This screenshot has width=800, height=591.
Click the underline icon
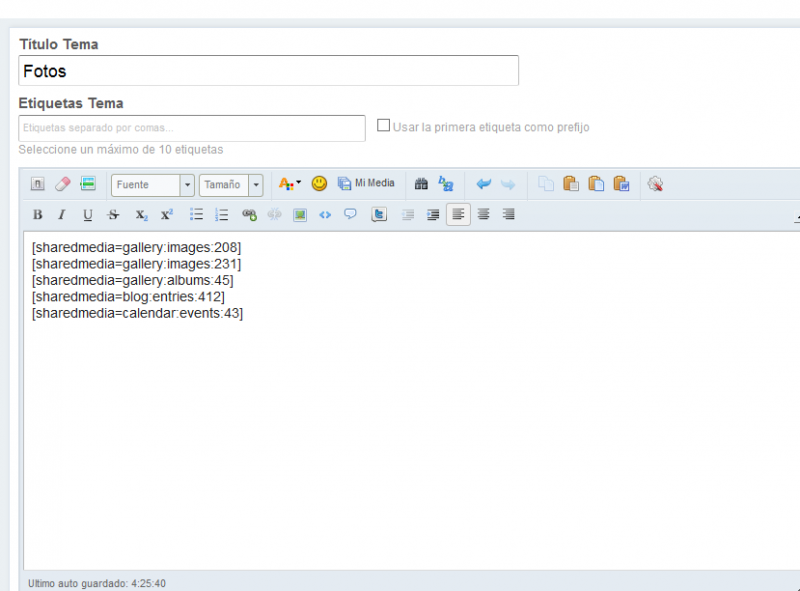tap(88, 215)
